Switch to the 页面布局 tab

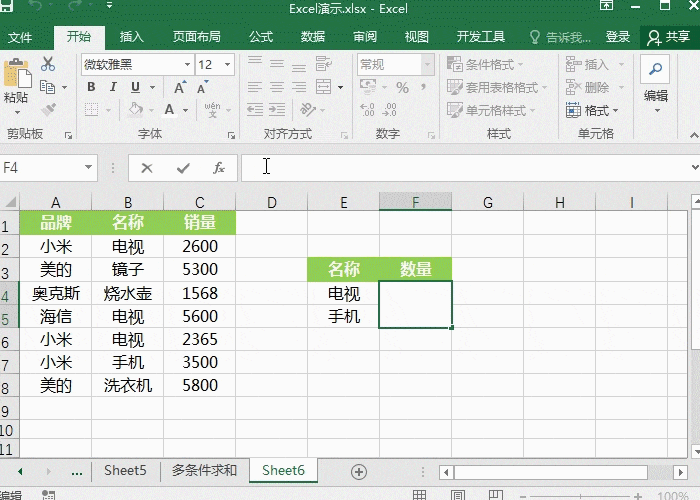[x=196, y=37]
